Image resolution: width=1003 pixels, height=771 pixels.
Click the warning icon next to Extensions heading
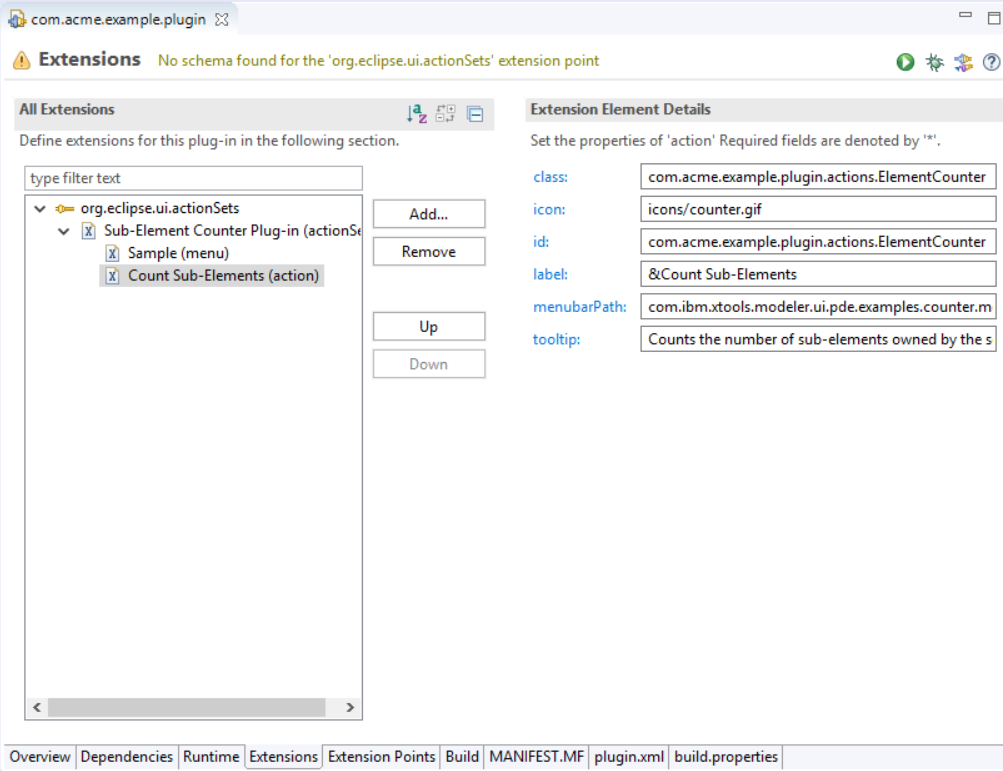coord(22,60)
